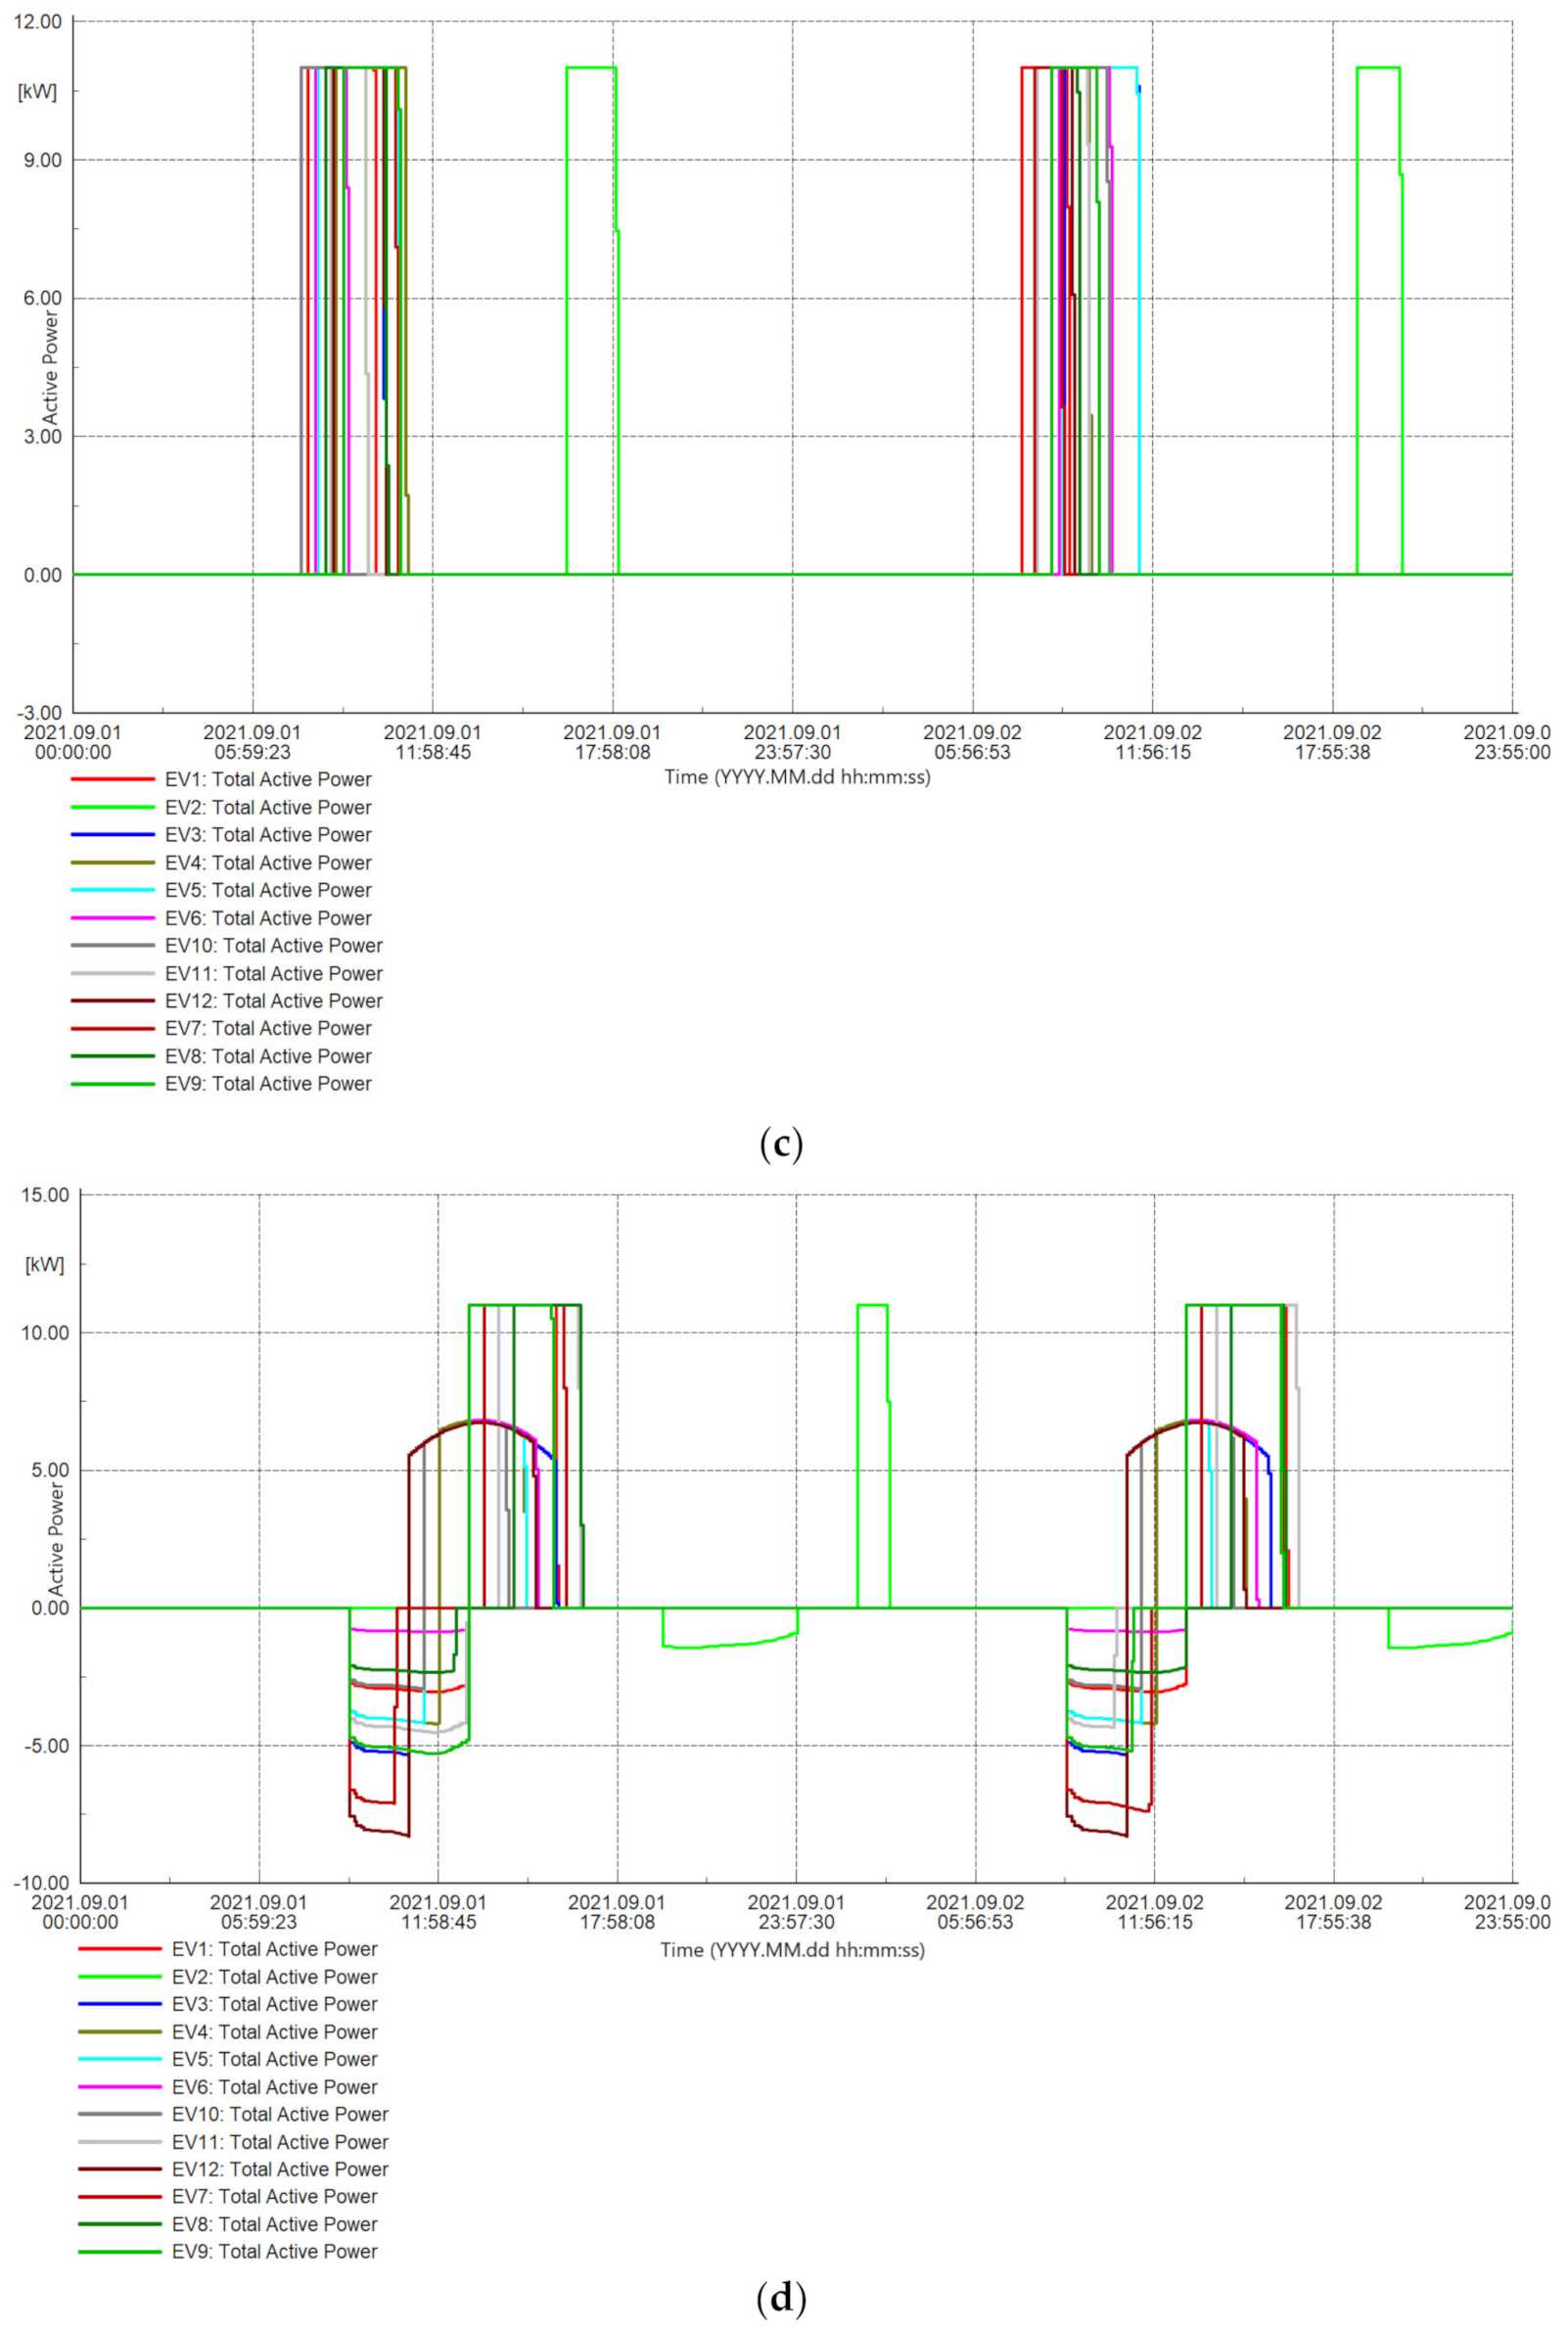
Task: Select 'EV5: Total Active Power' in chart (c) legend
Action: coord(268,890)
